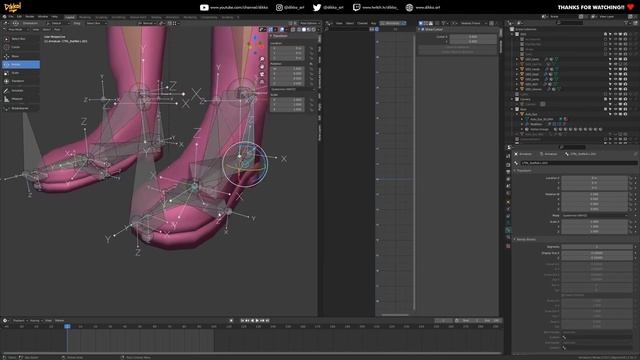Click the Cursor Value to Selection button
The image size is (640, 360).
click(457, 52)
